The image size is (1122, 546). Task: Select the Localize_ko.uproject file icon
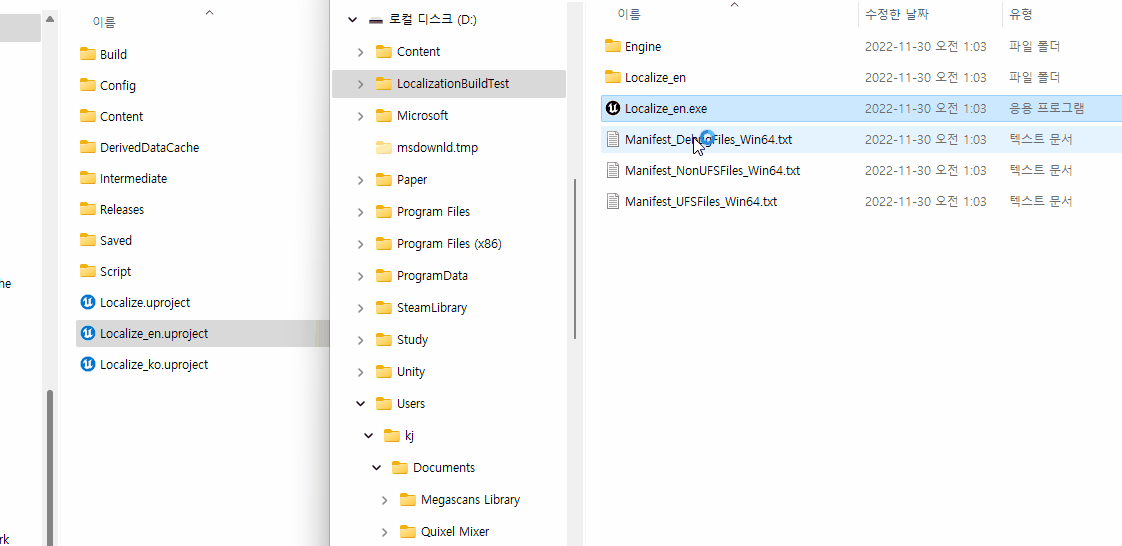pyautogui.click(x=87, y=364)
